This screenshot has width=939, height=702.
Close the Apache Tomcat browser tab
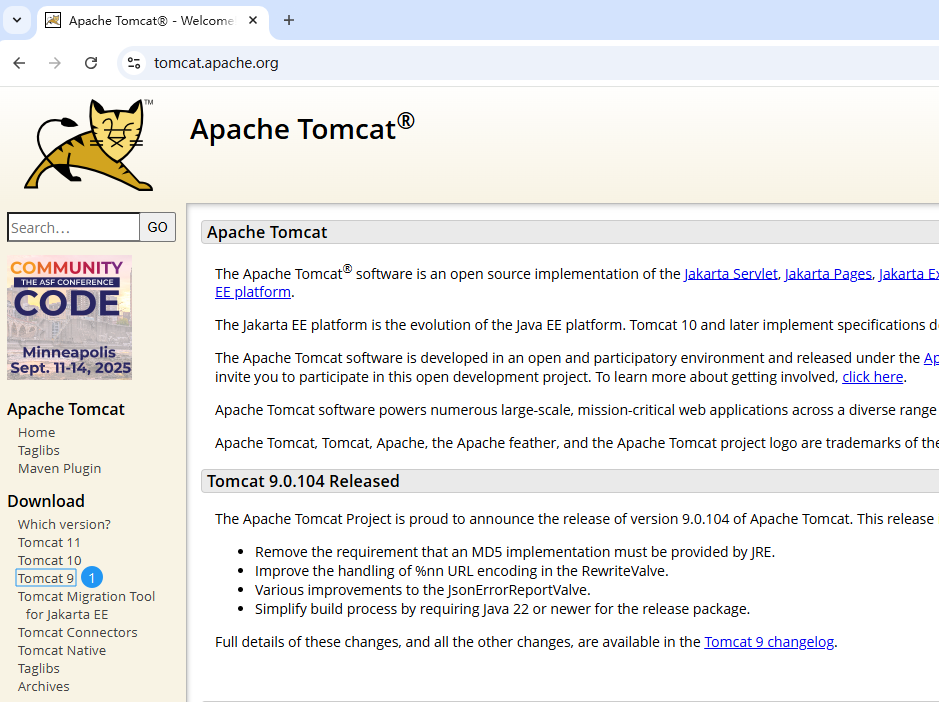pyautogui.click(x=253, y=20)
